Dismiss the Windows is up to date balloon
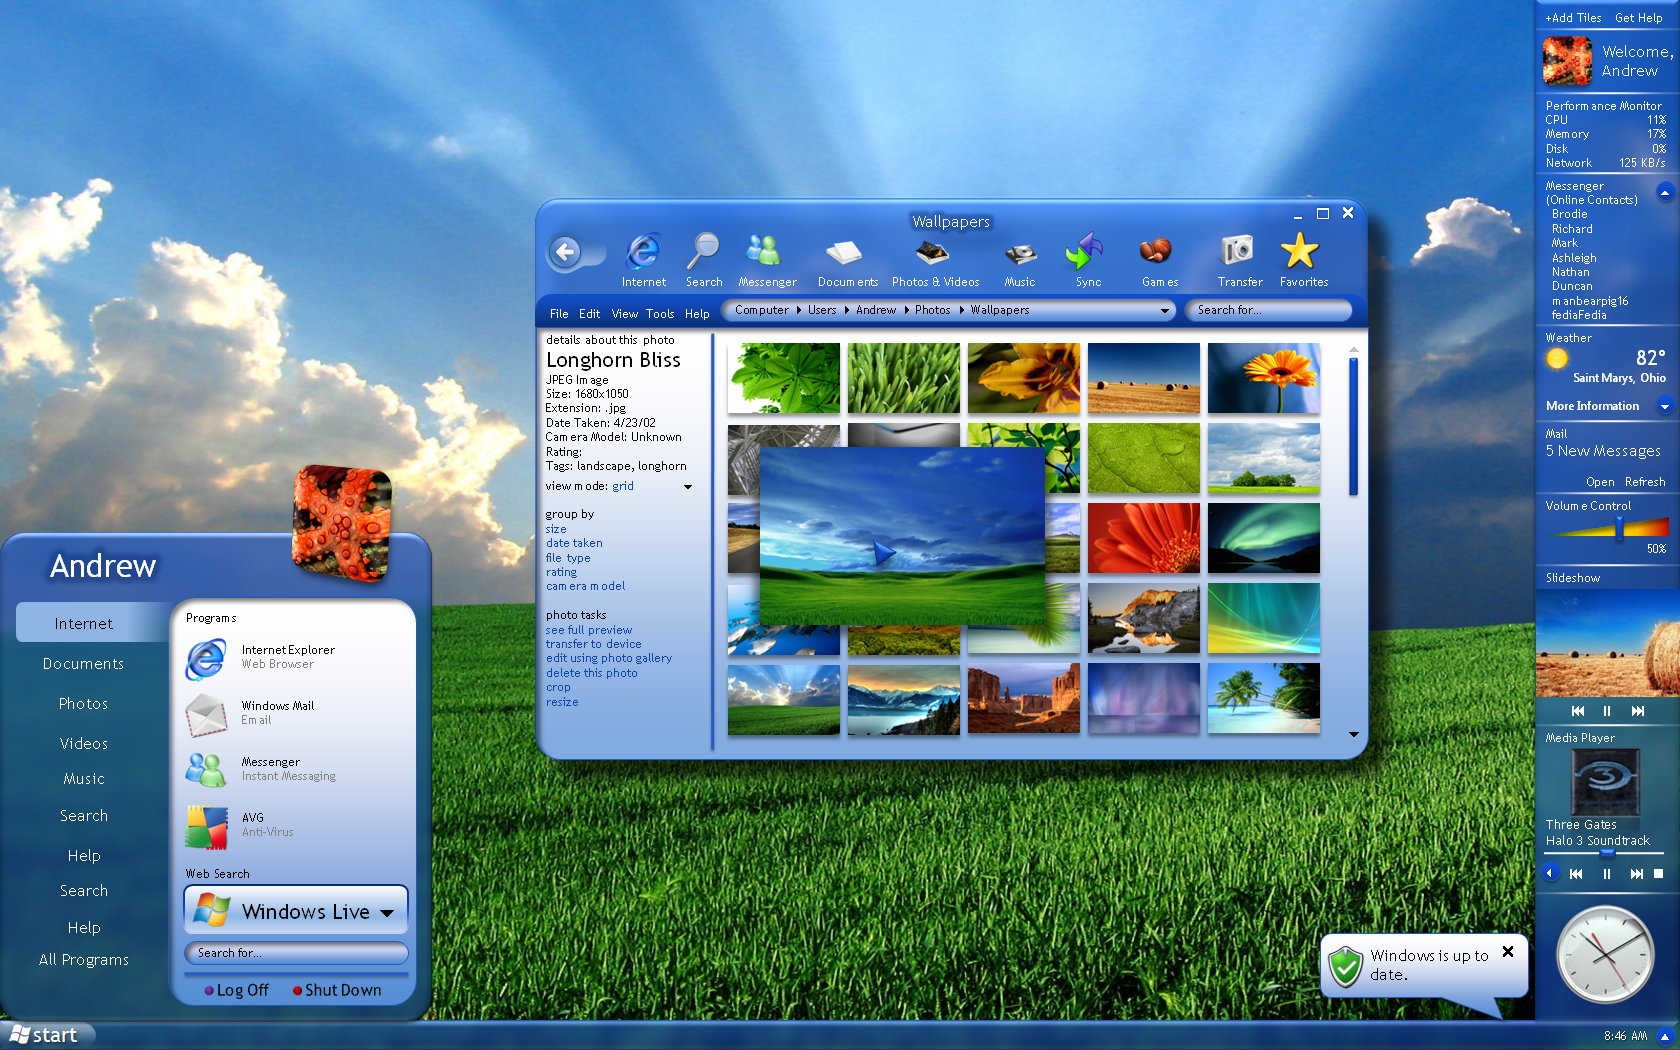Screen dimensions: 1680x1050 [1508, 952]
